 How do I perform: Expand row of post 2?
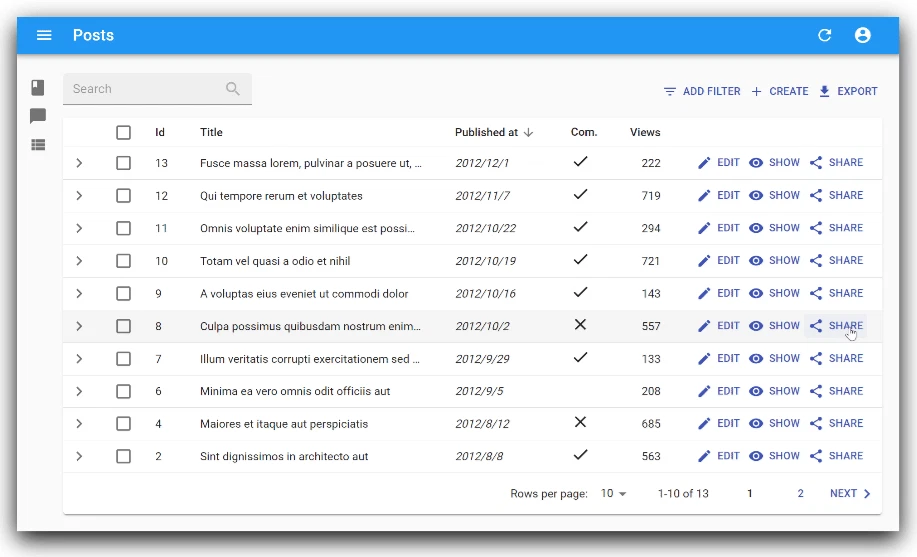(79, 456)
